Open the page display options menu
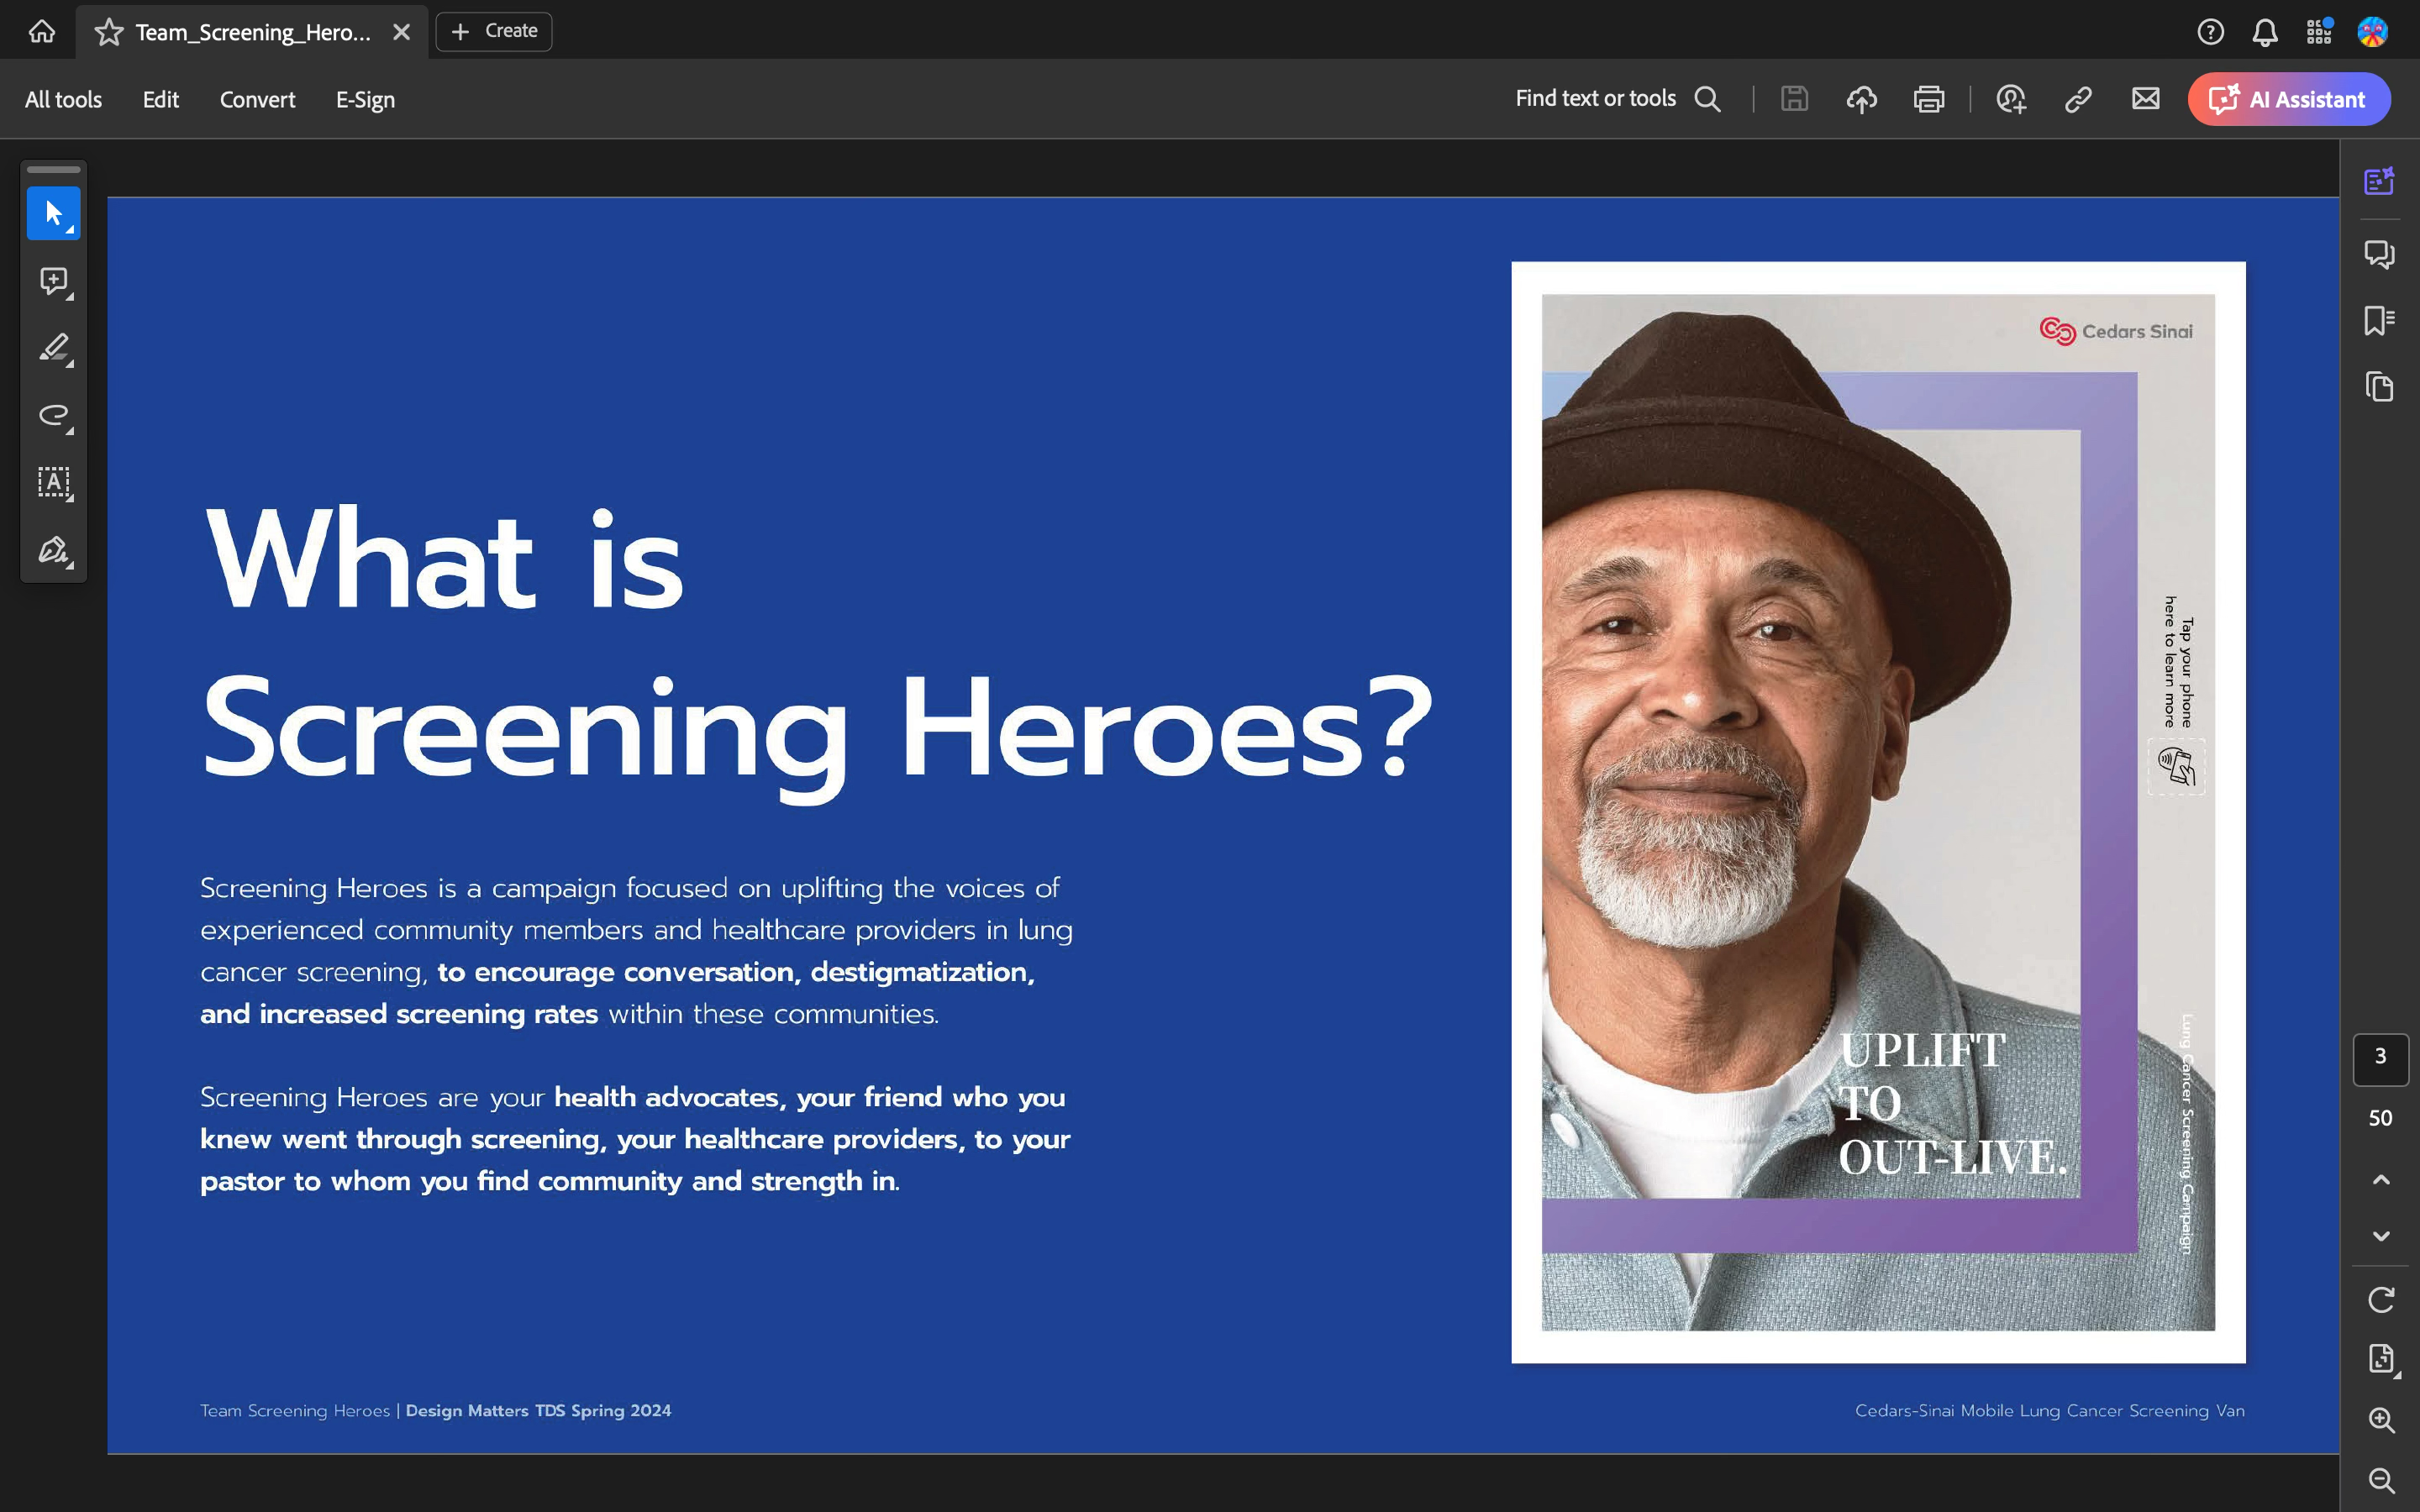Screen dimensions: 2420x1512 pos(2380,1359)
